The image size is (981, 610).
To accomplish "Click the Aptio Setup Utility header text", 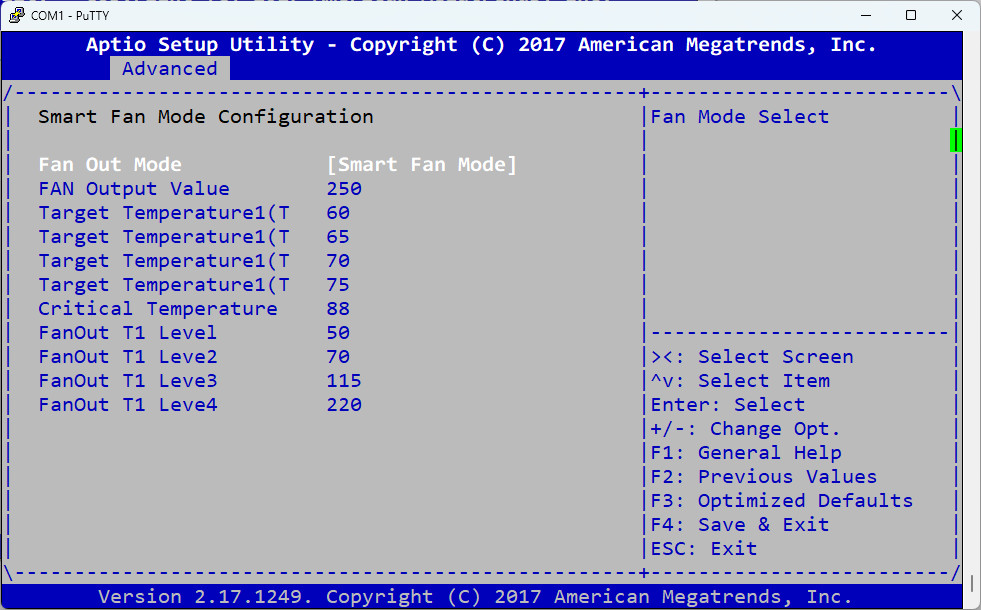I will 480,44.
